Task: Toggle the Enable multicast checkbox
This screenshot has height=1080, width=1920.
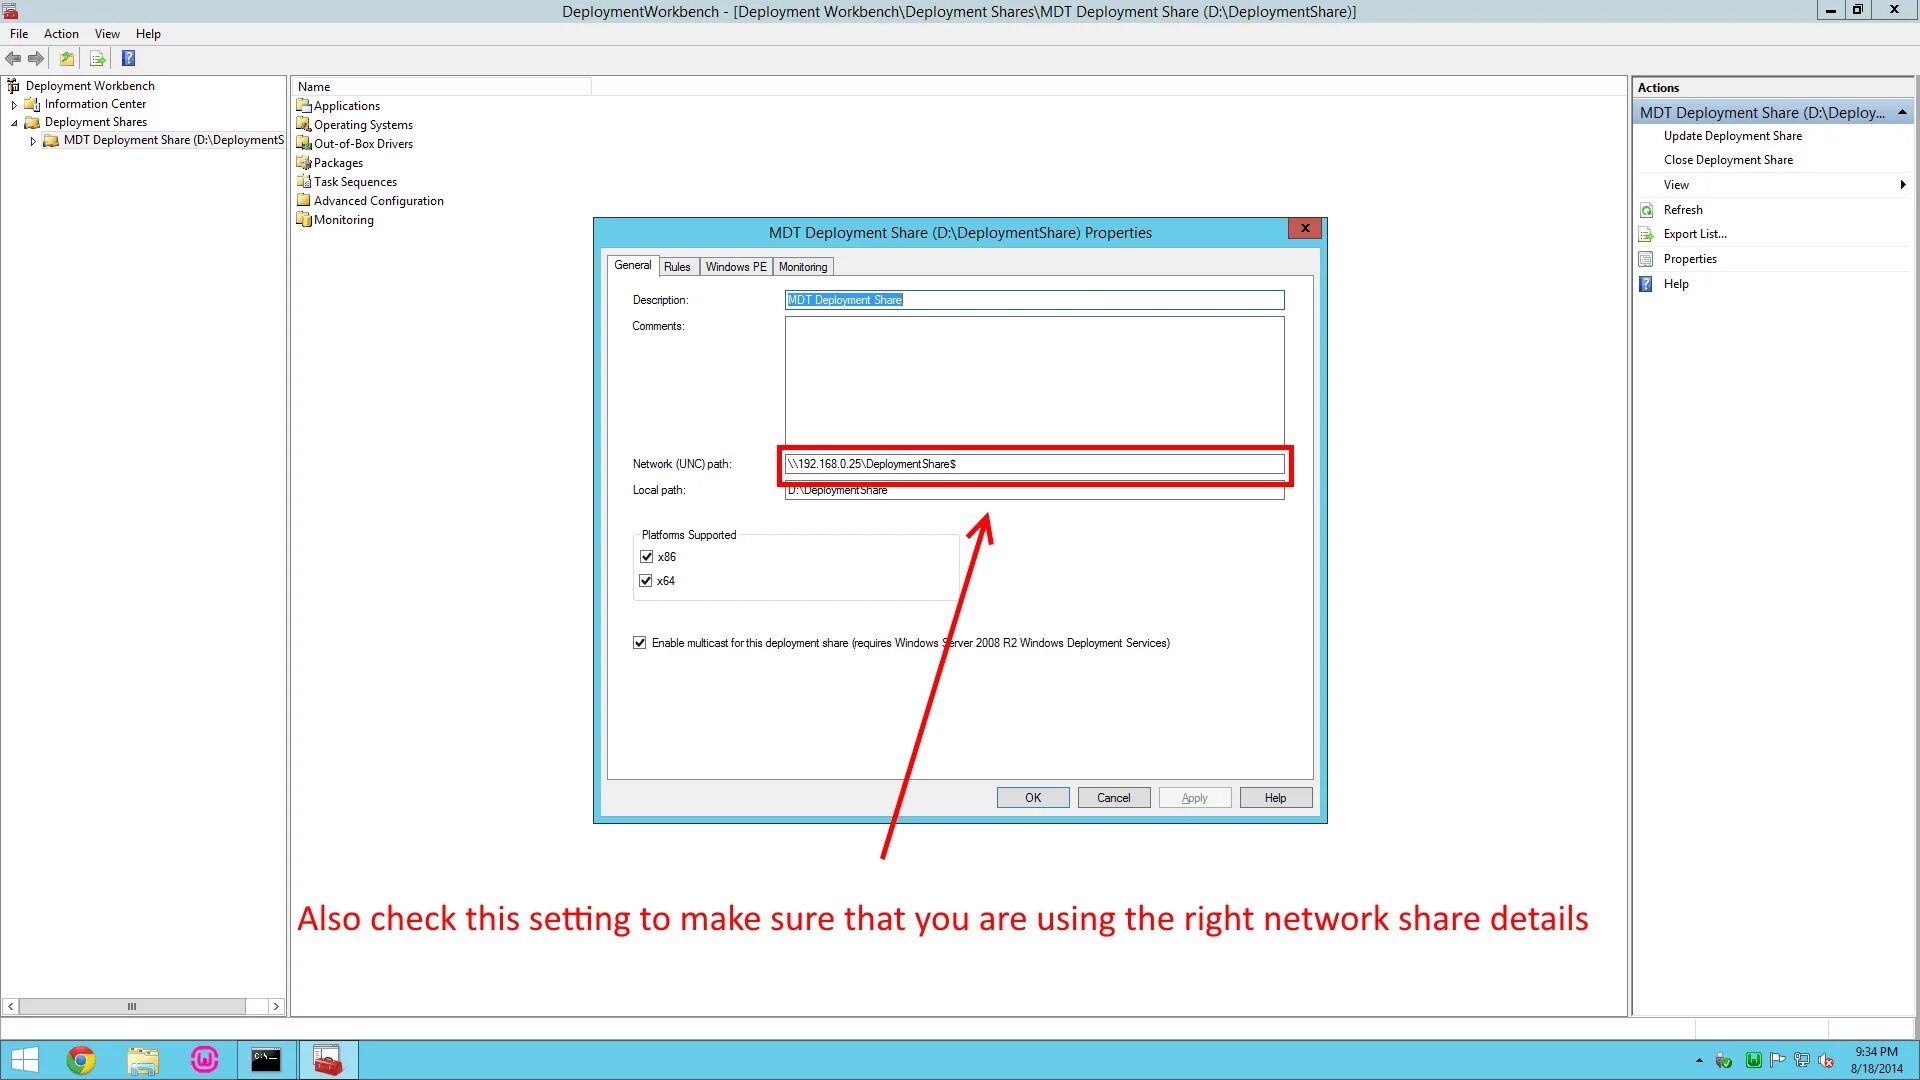Action: point(640,643)
